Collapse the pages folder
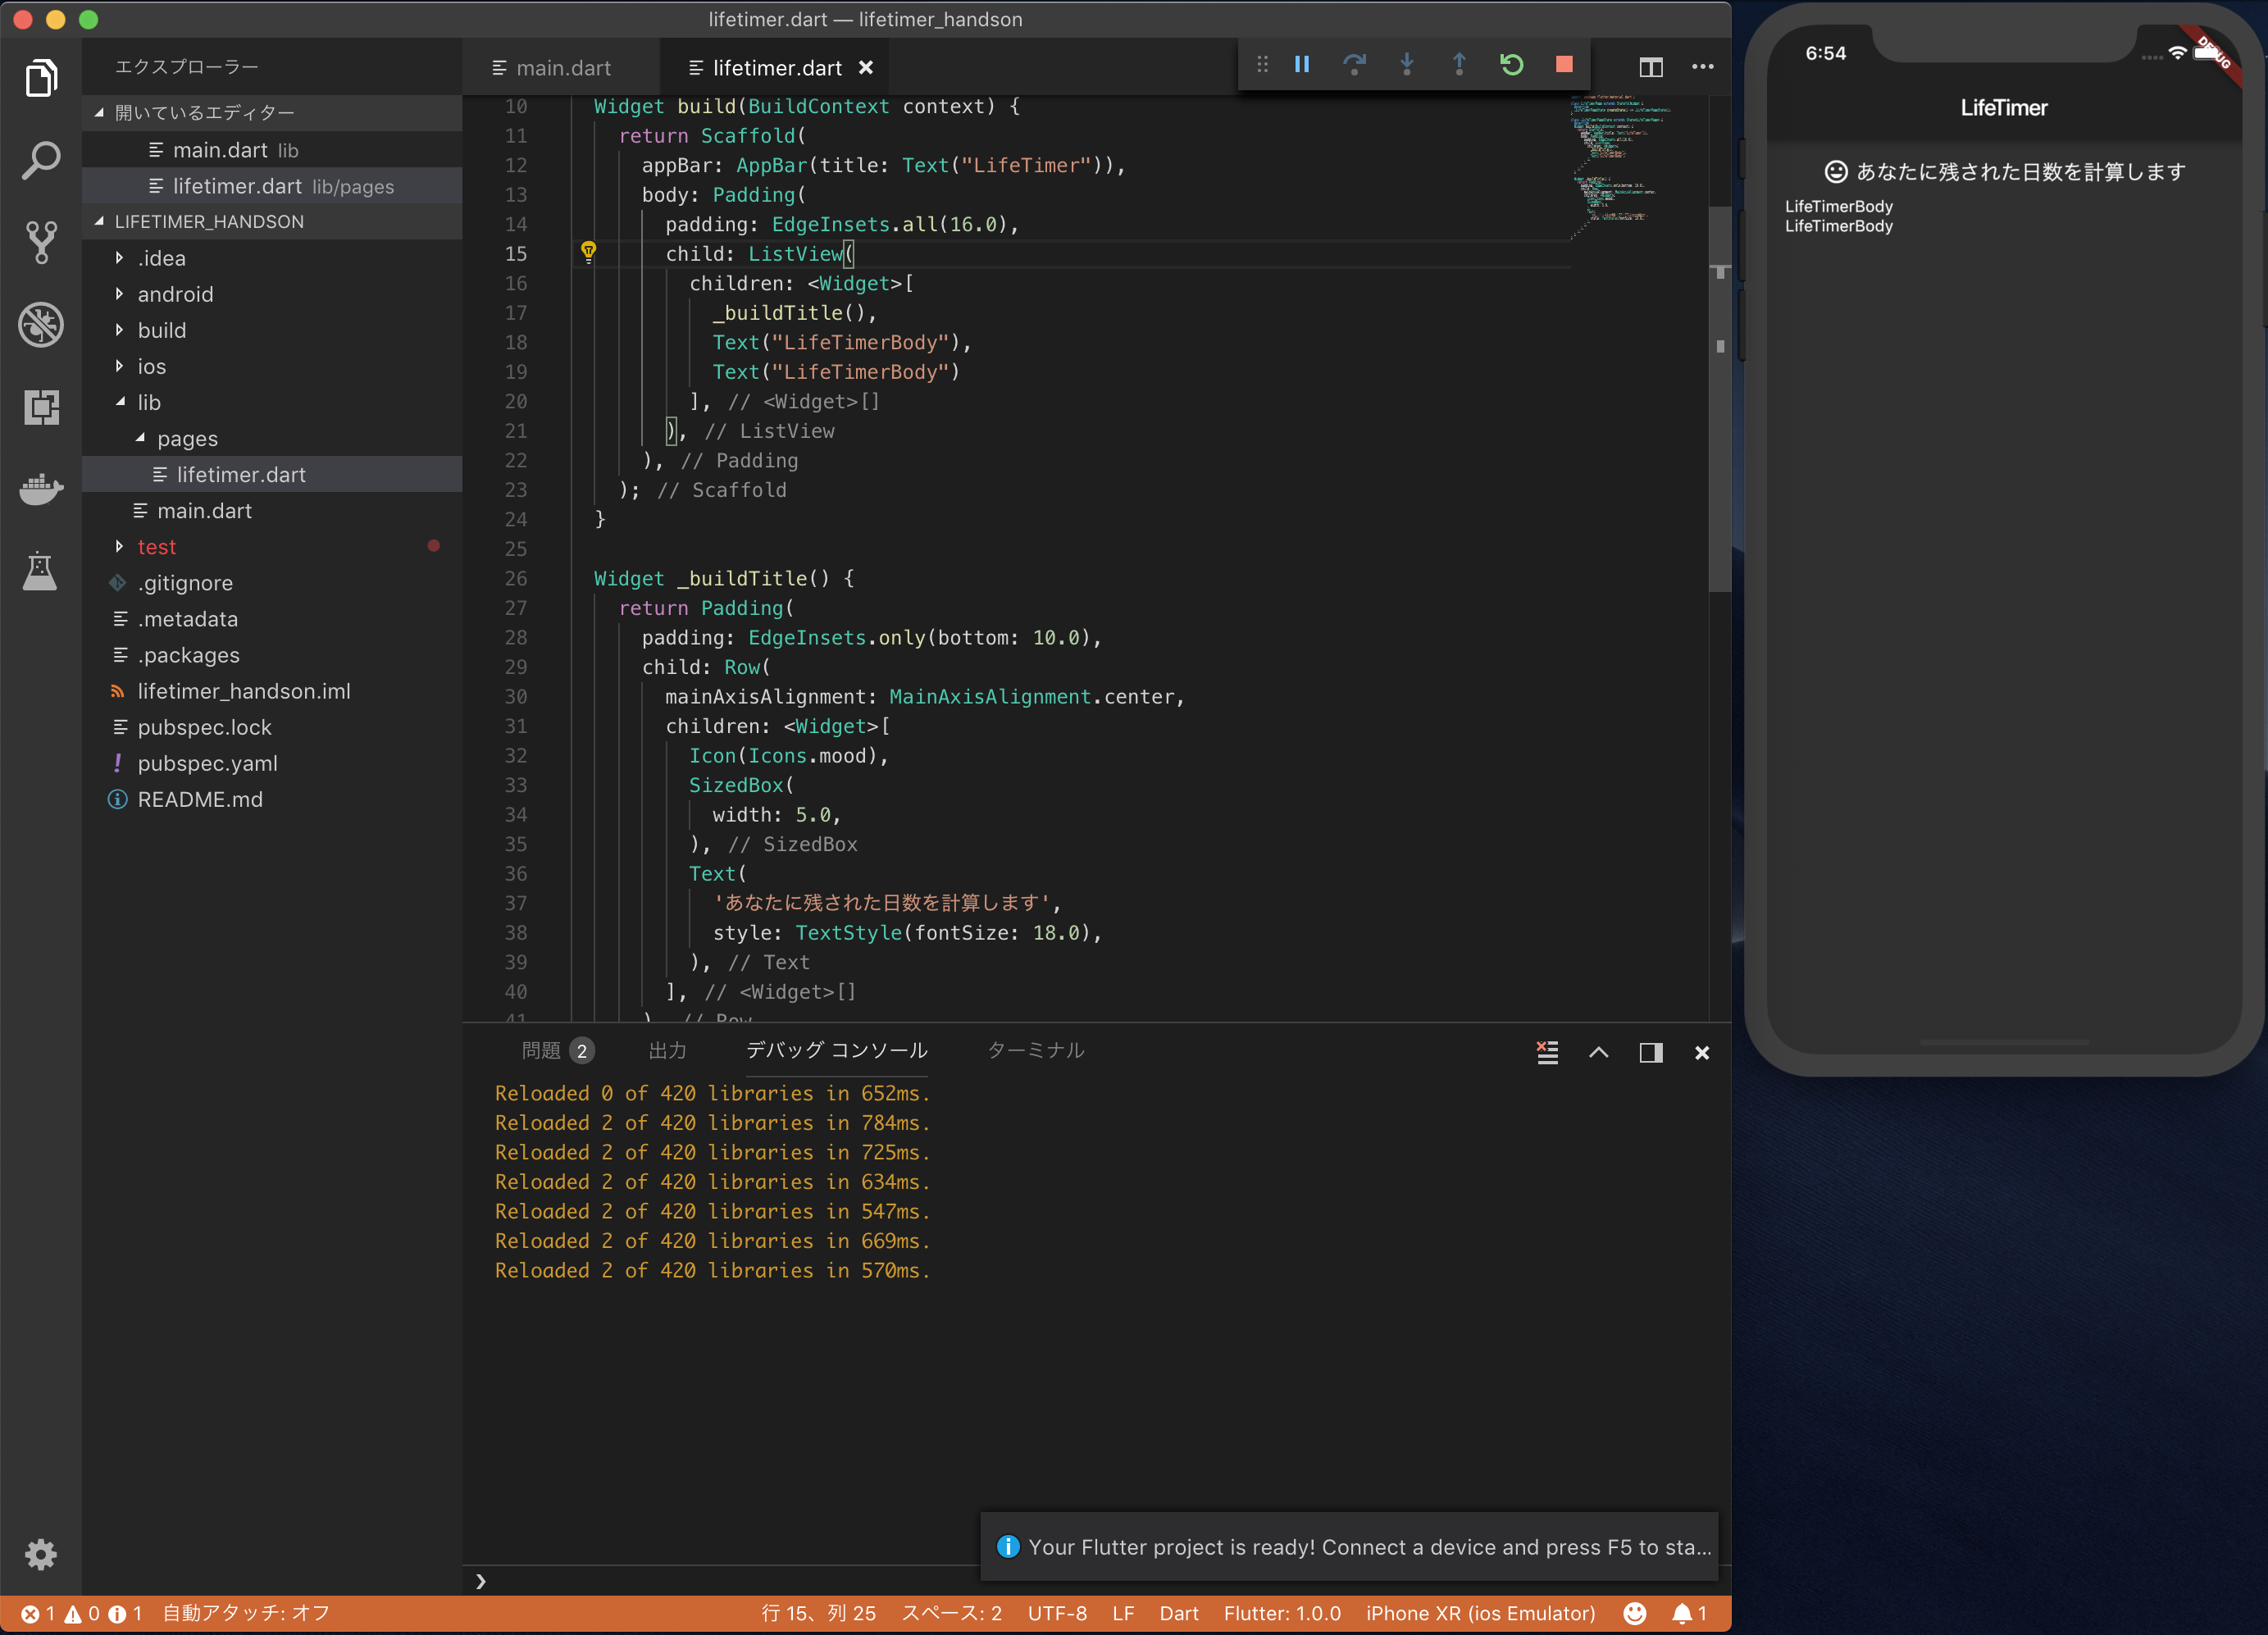The width and height of the screenshot is (2268, 1635). point(272,438)
